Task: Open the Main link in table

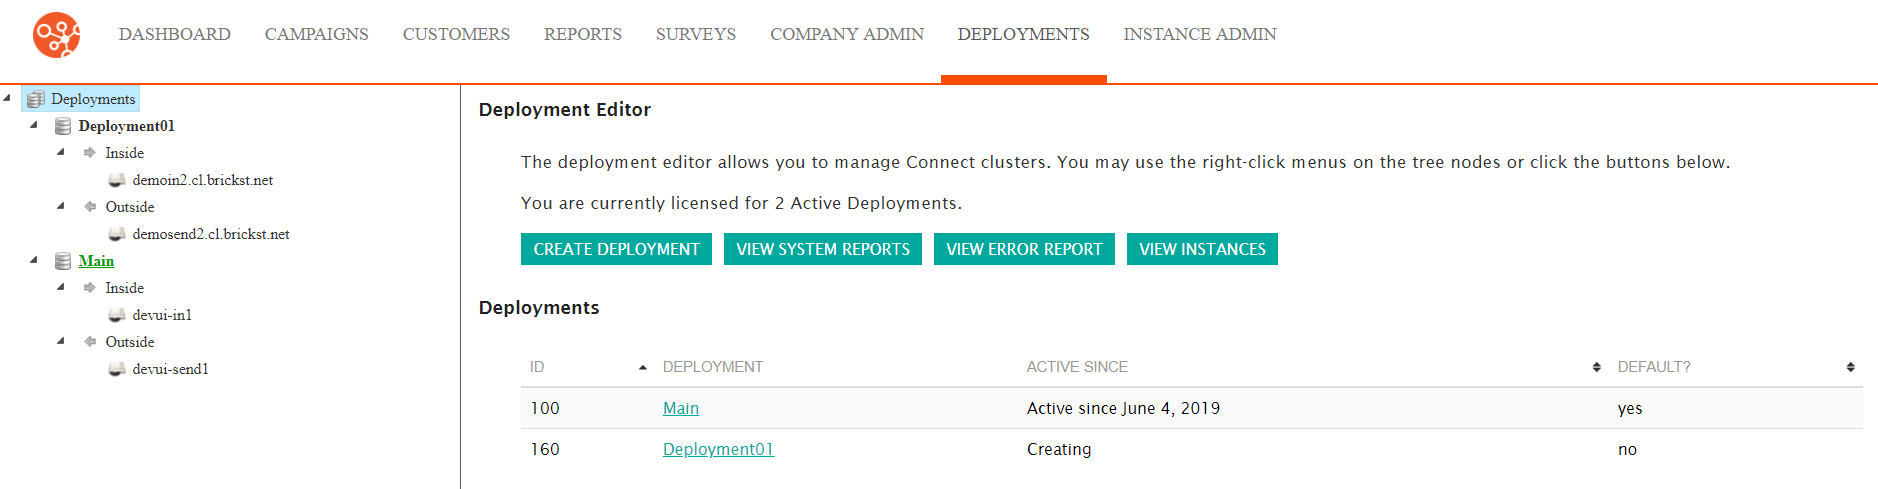Action: click(x=681, y=408)
